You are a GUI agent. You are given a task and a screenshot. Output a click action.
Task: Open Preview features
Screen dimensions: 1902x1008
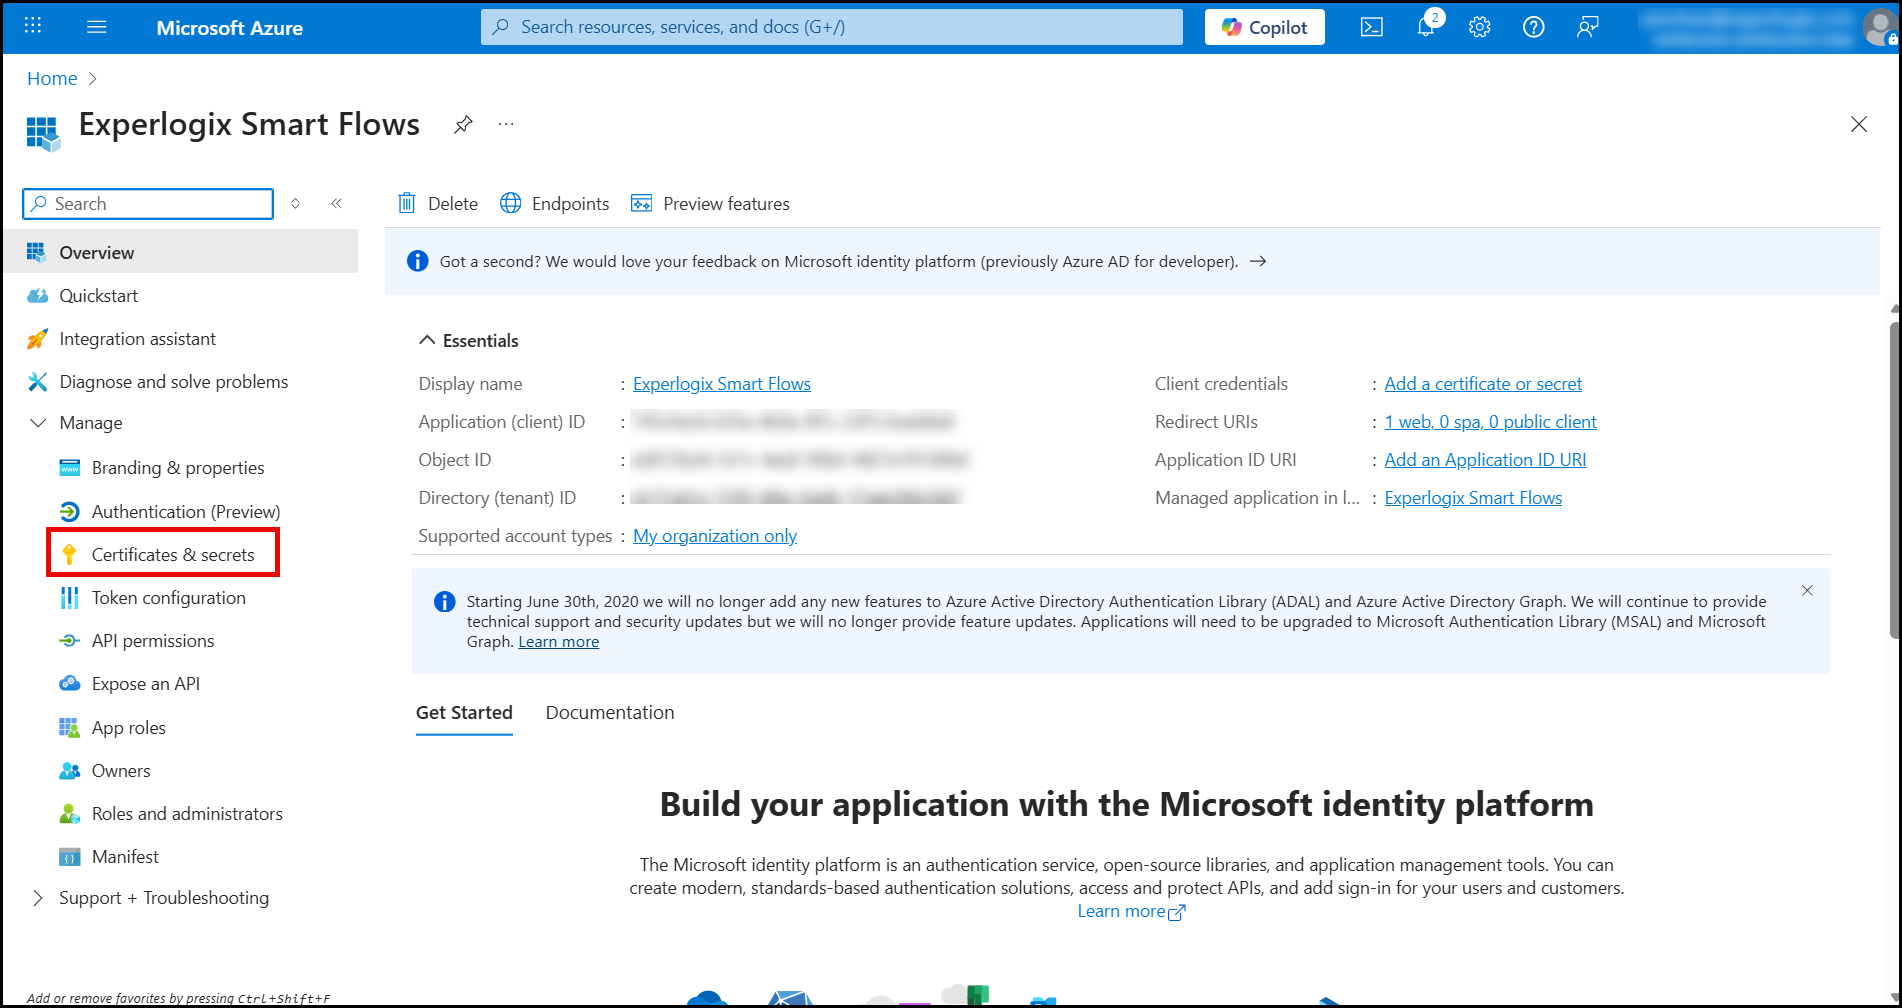click(710, 204)
